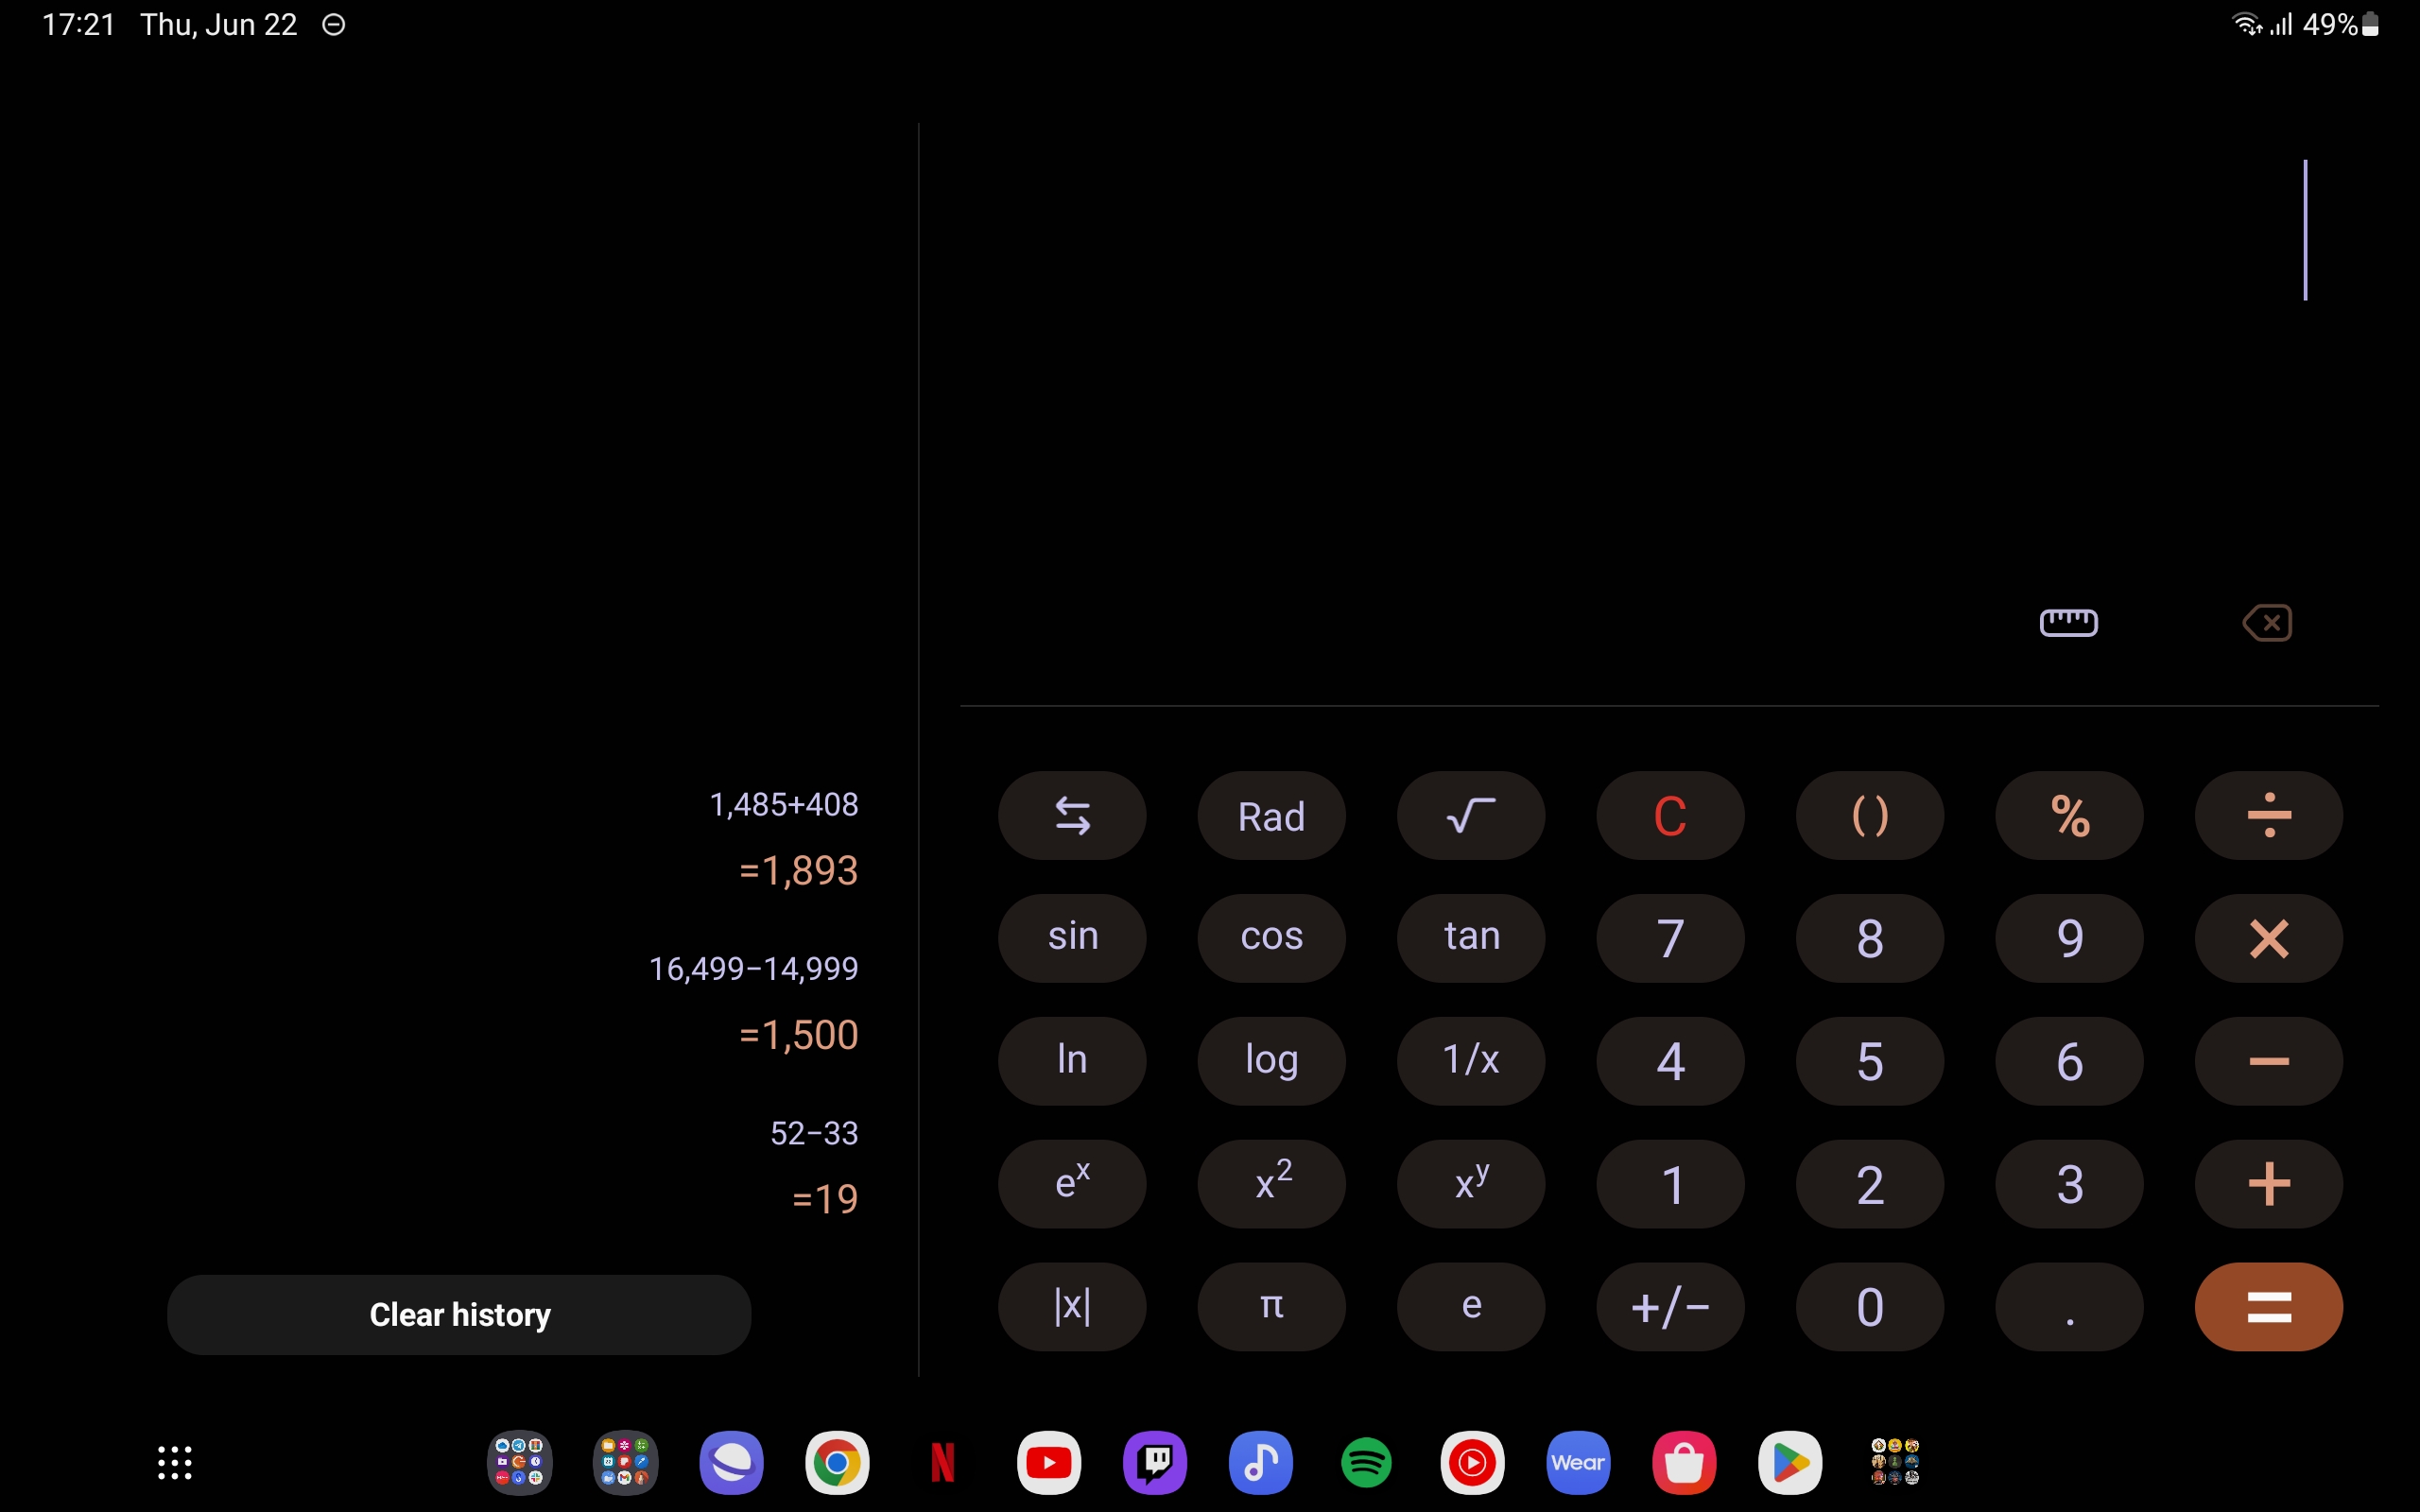The height and width of the screenshot is (1512, 2420).
Task: Toggle the plus/minus sign button
Action: tap(1669, 1306)
